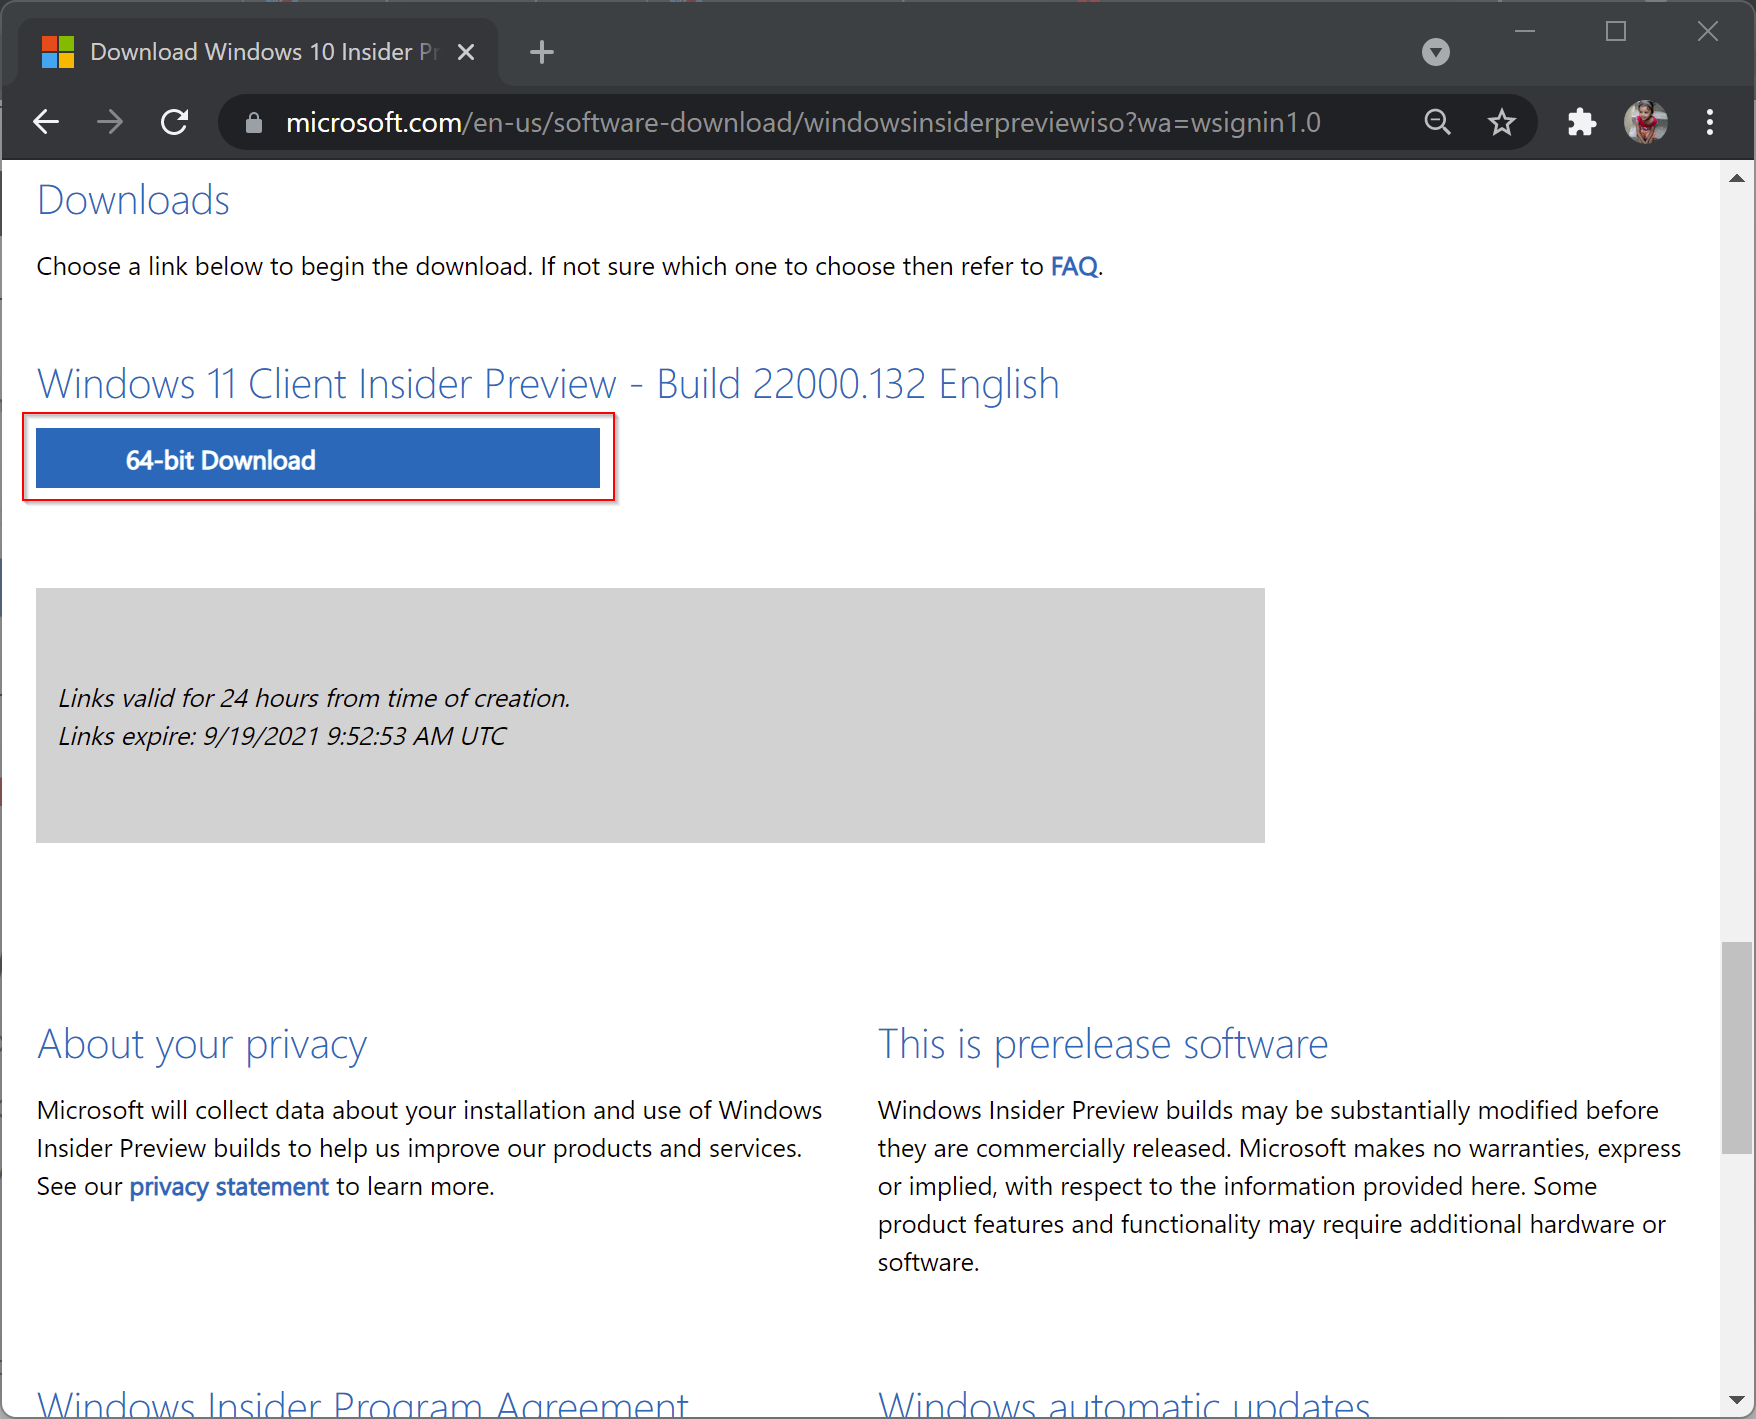Reload the current page
Image resolution: width=1756 pixels, height=1419 pixels.
click(175, 122)
